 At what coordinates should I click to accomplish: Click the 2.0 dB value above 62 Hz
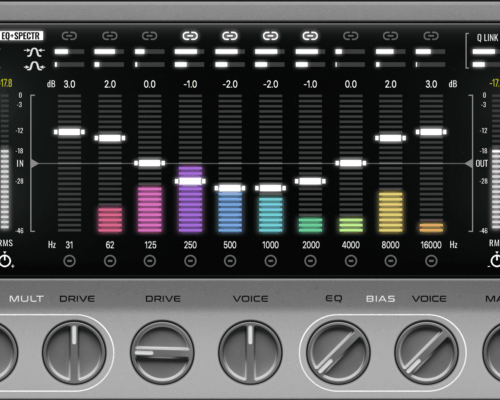(x=110, y=84)
